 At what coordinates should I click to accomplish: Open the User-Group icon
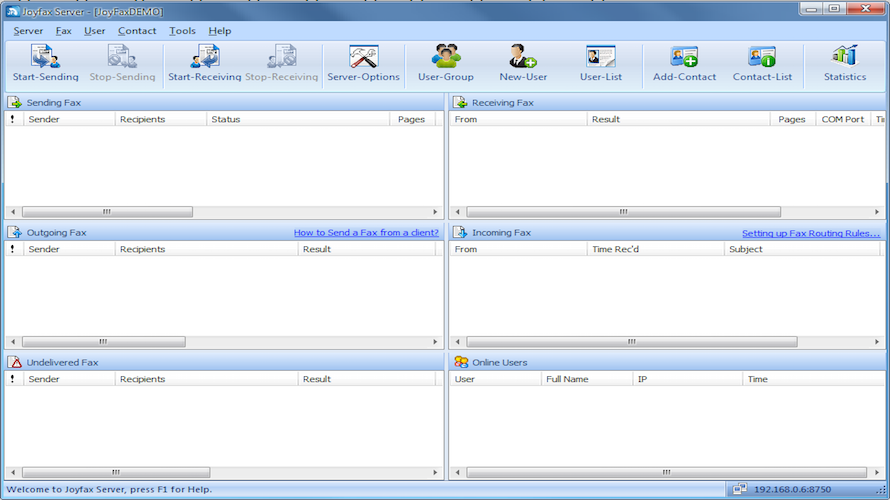[x=446, y=56]
